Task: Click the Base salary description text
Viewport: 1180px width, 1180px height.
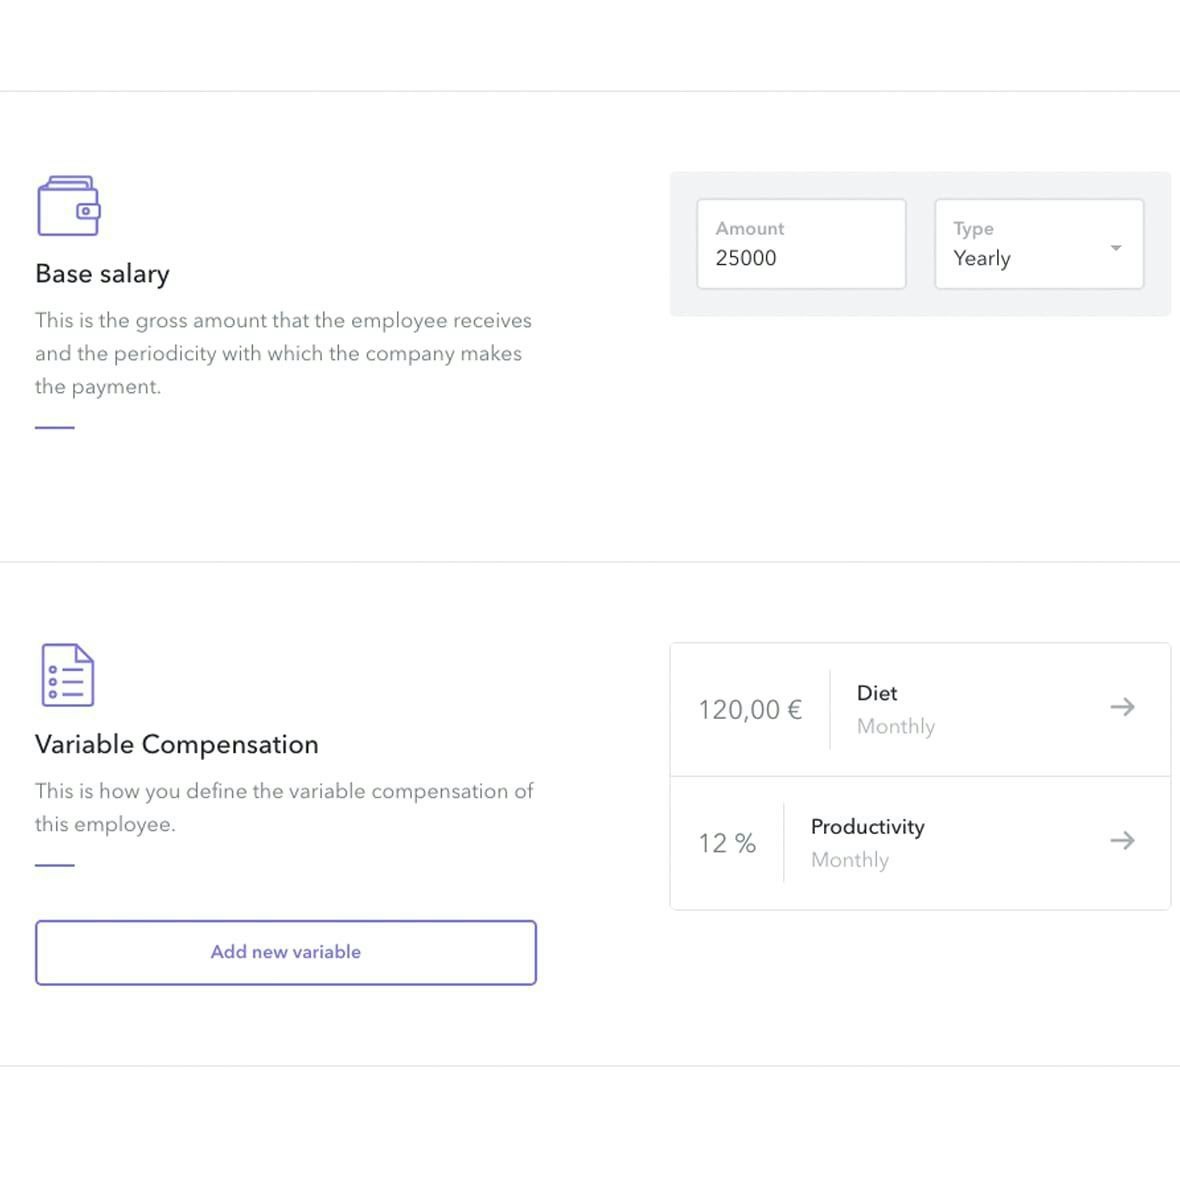Action: pyautogui.click(x=283, y=353)
